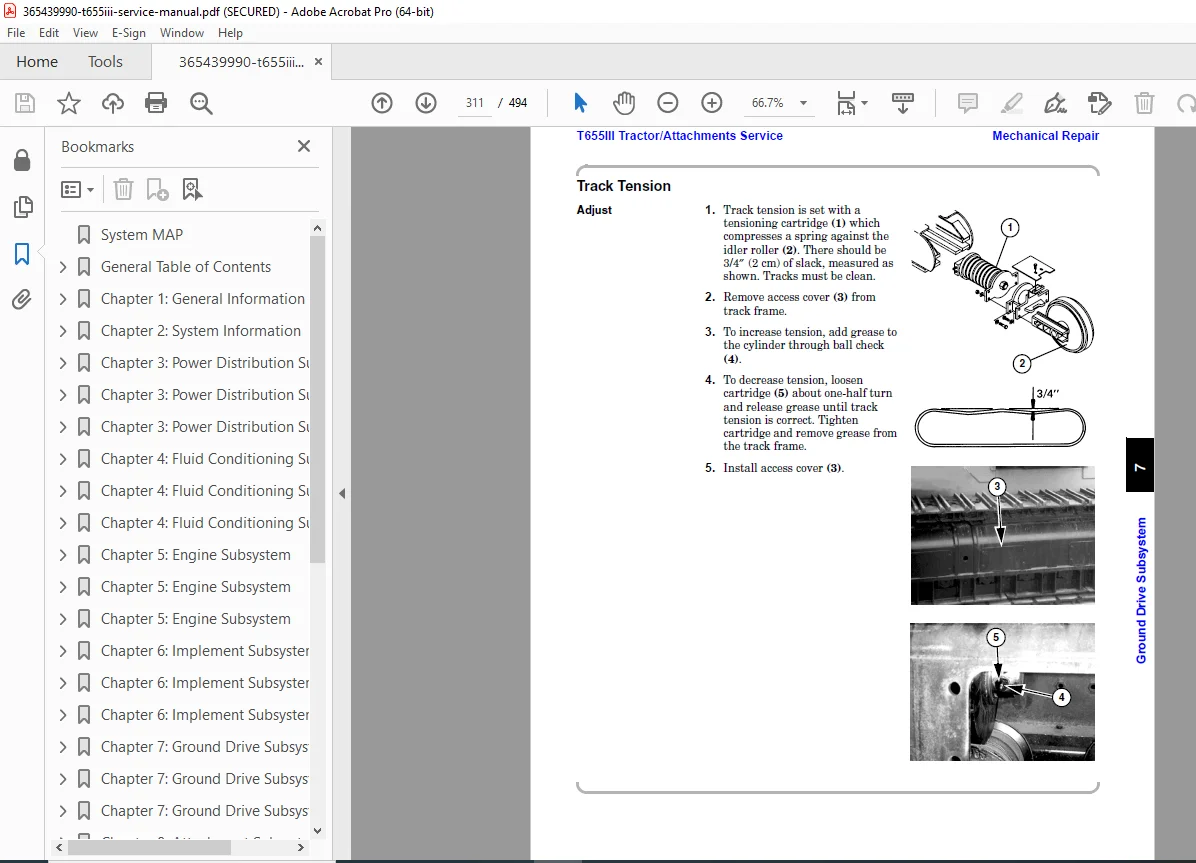Open the Attachments paperclip panel
Image resolution: width=1196 pixels, height=863 pixels.
22,300
